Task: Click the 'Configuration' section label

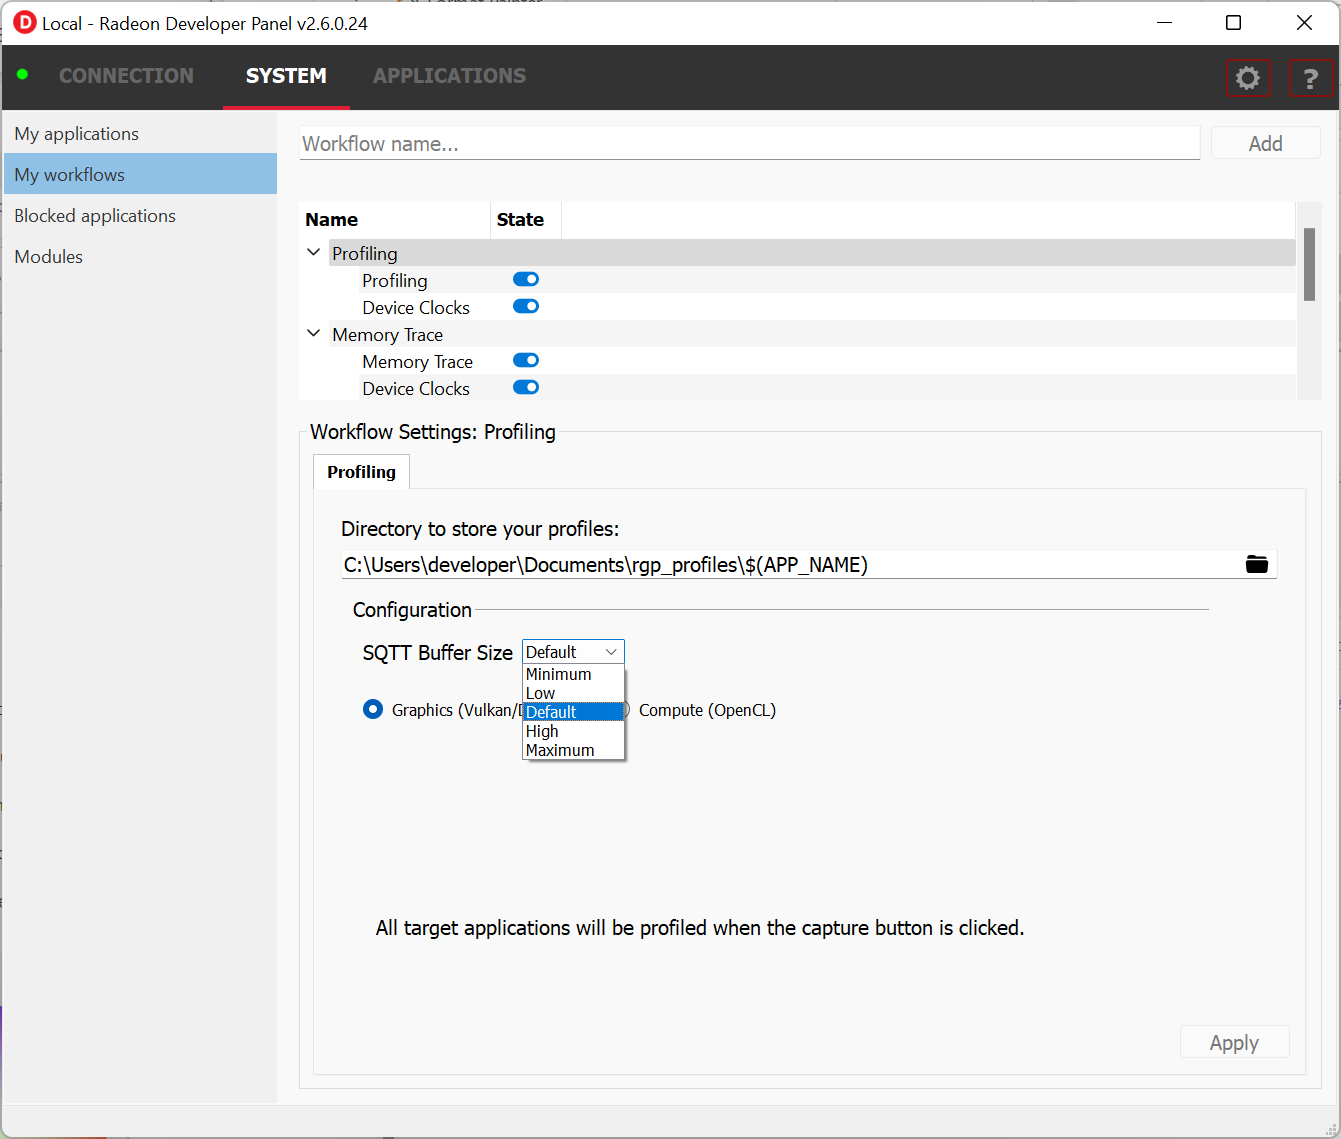Action: 412,609
